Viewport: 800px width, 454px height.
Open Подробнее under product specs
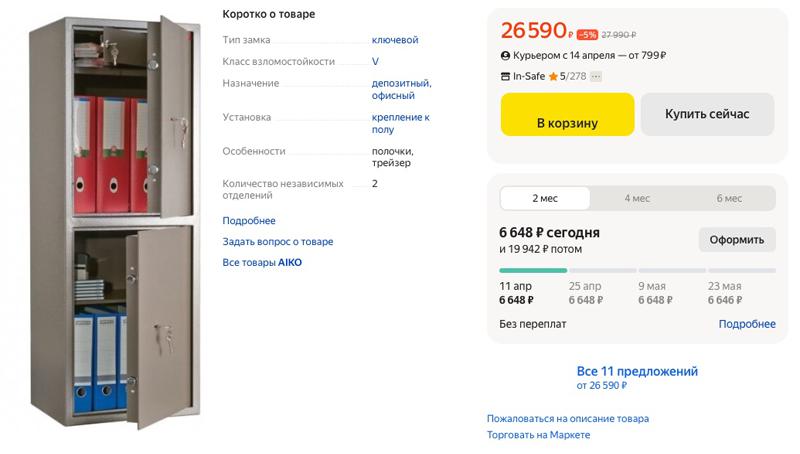[x=249, y=221]
